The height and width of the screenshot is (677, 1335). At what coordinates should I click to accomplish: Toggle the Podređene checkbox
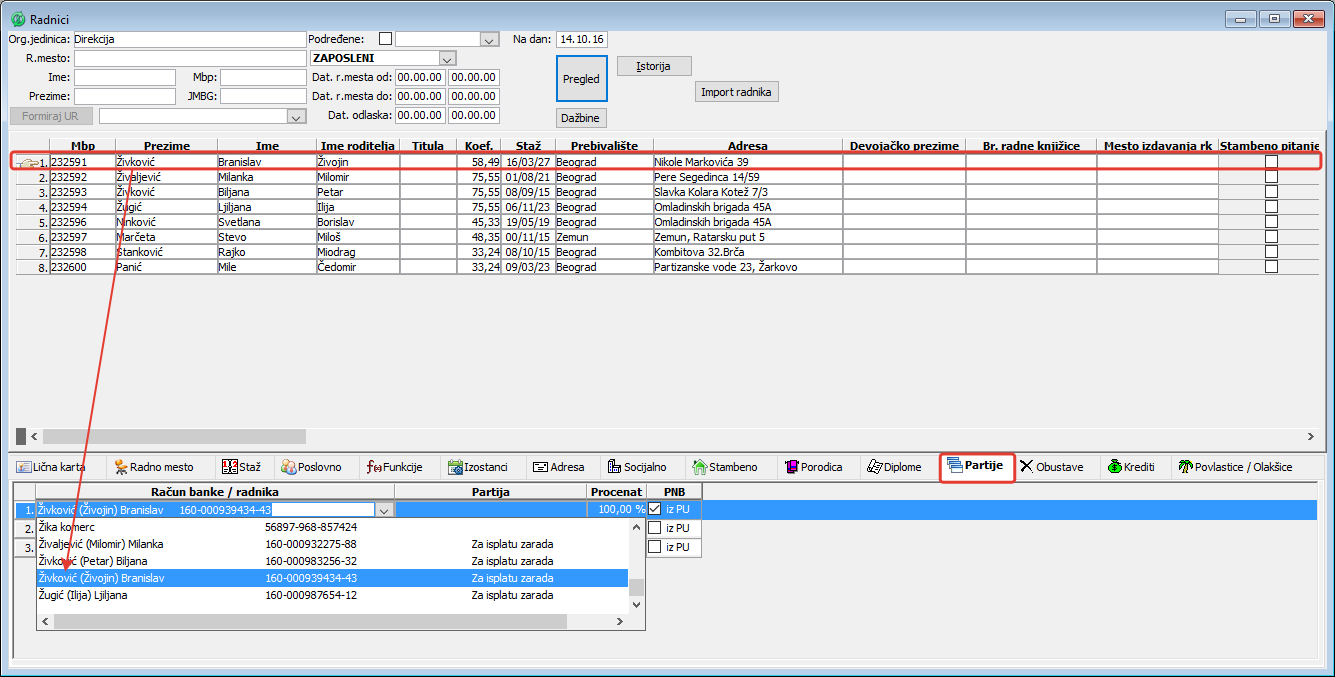[385, 39]
